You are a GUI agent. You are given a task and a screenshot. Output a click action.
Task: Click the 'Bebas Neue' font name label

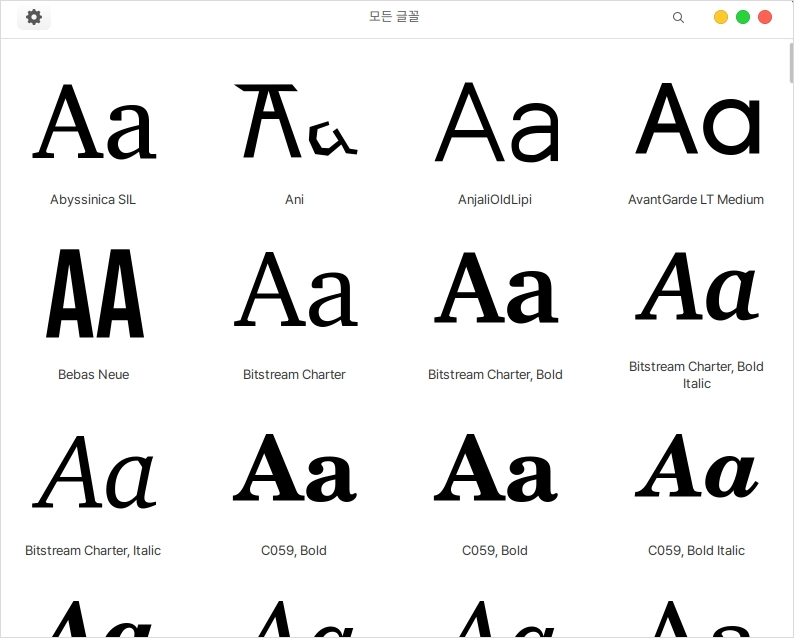point(93,375)
